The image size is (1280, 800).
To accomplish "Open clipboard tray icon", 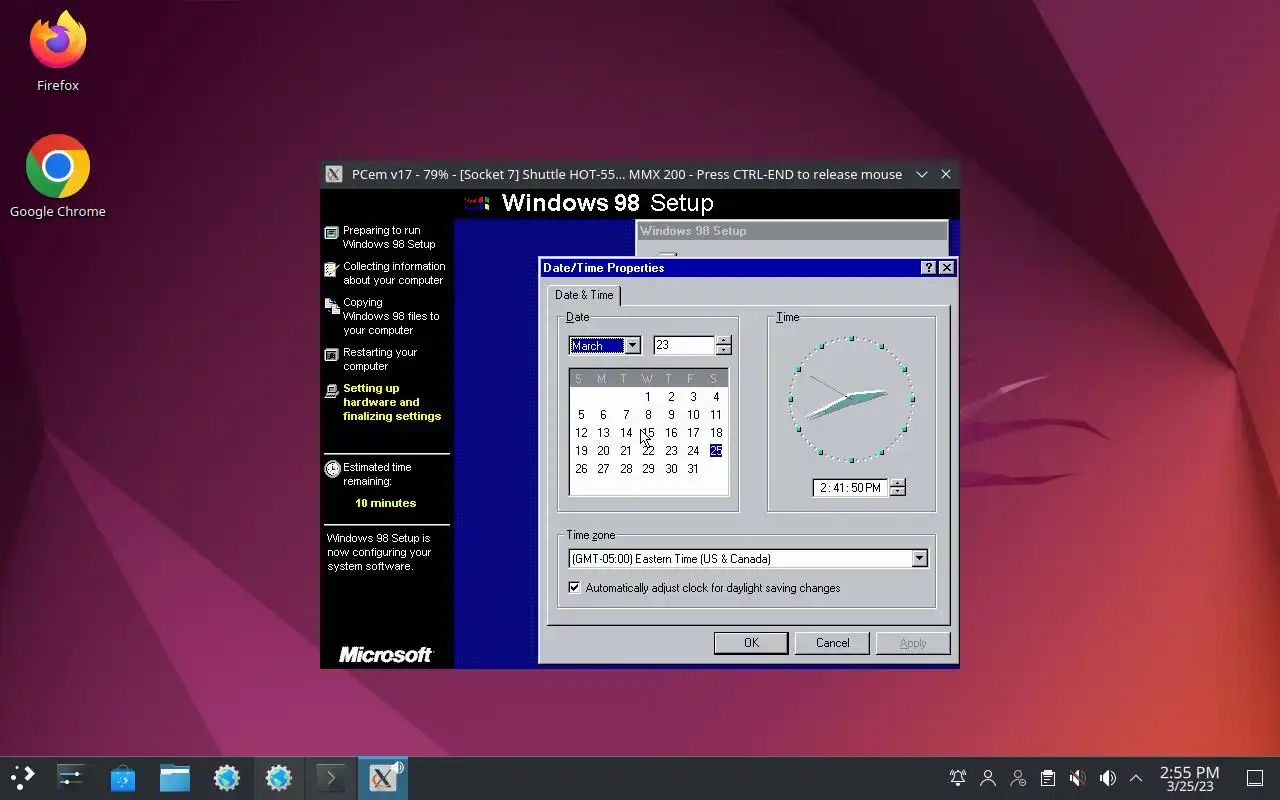I will point(1047,778).
